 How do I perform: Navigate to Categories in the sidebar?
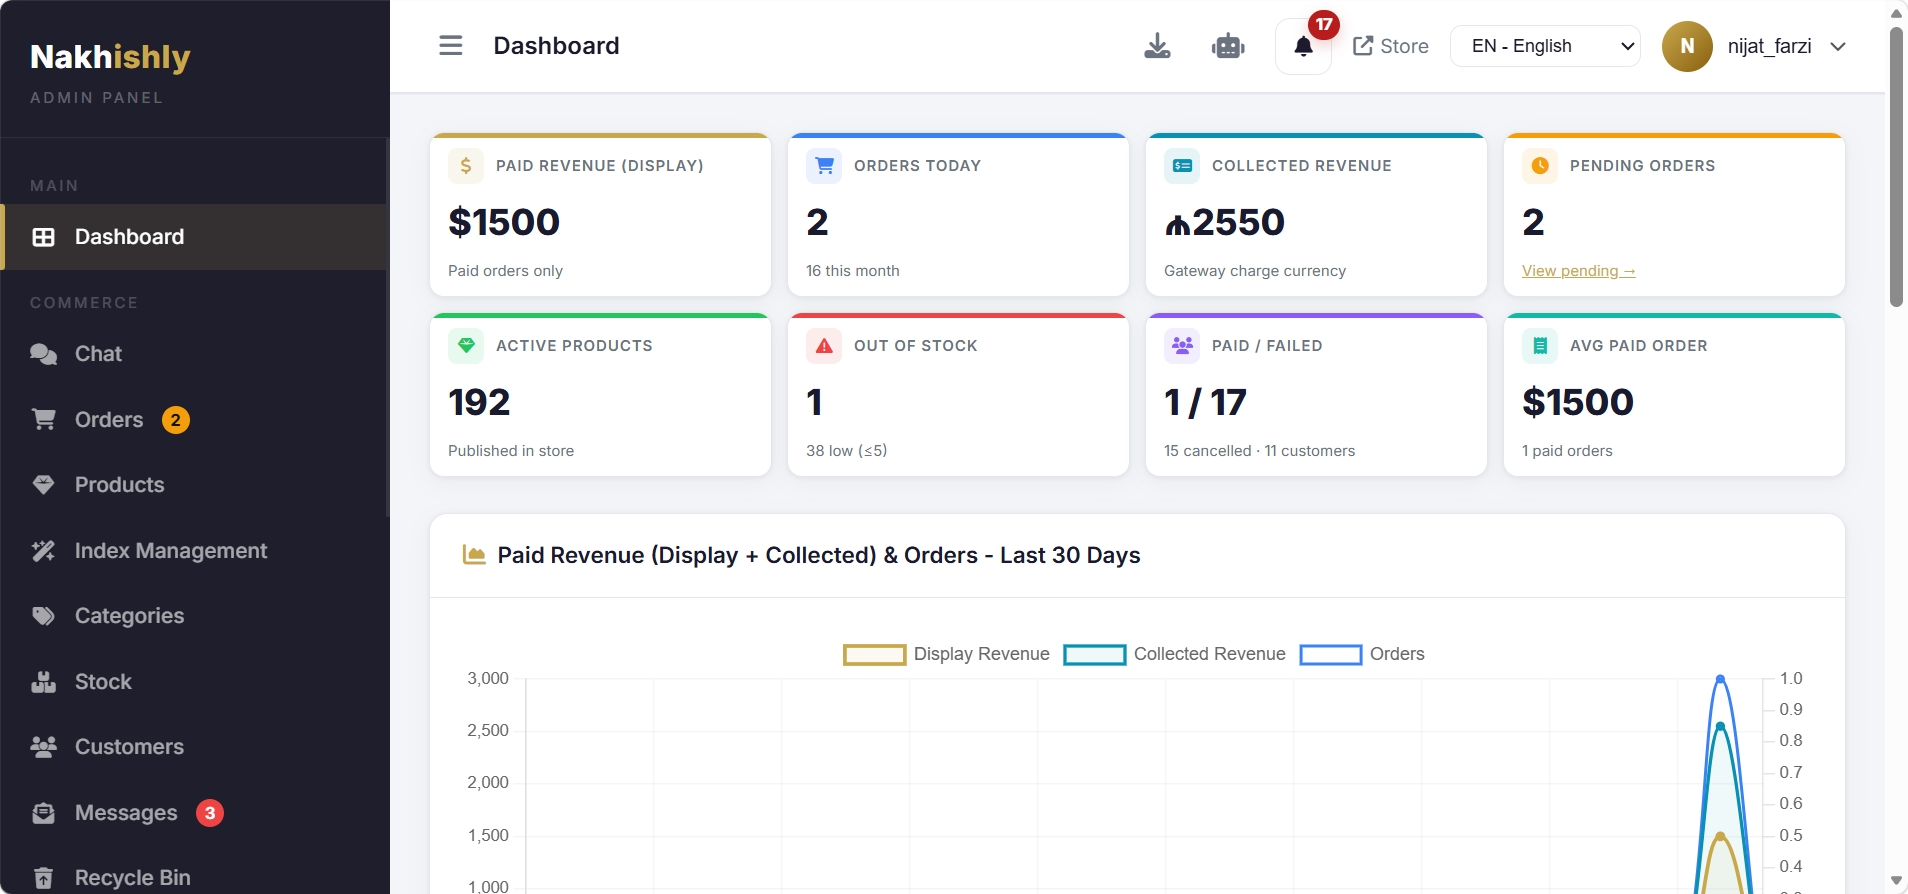point(195,616)
